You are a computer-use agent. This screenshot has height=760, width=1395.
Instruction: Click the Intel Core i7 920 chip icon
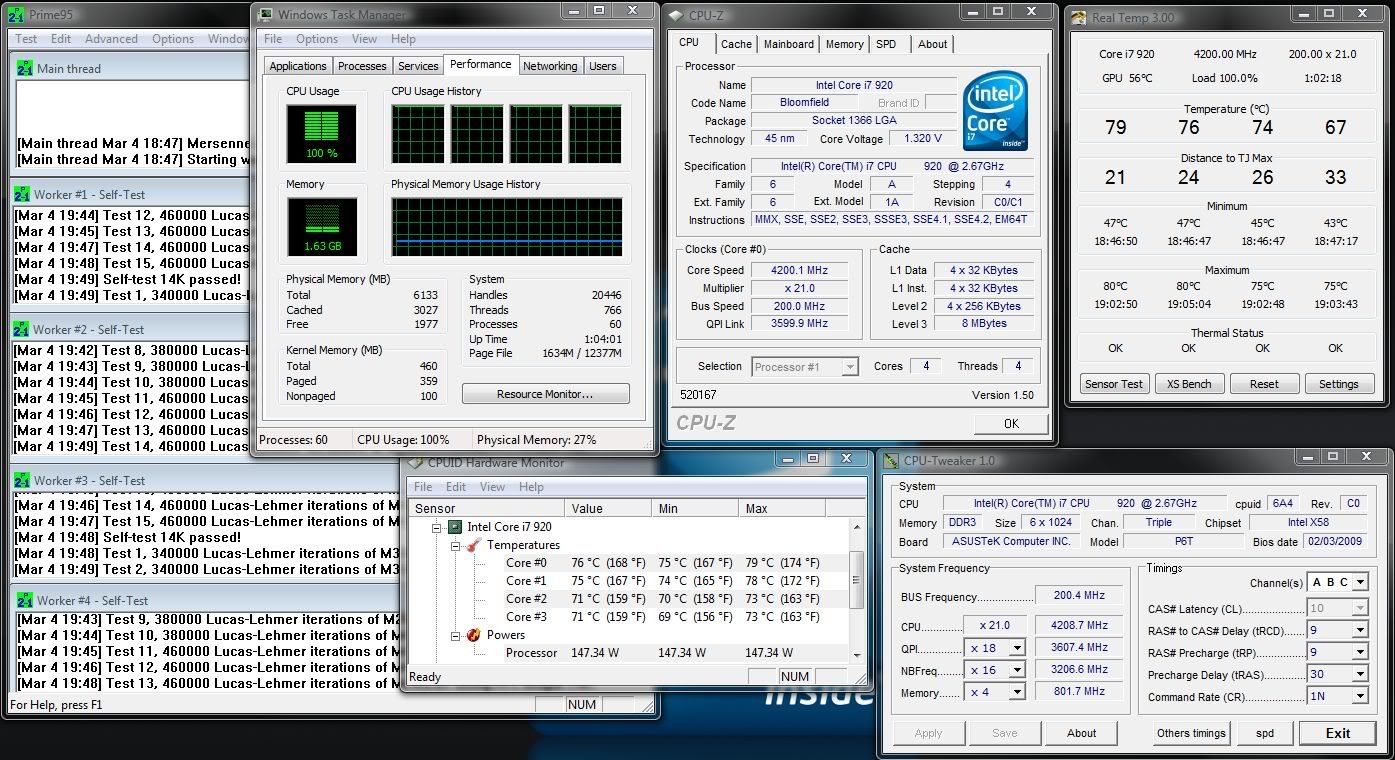pyautogui.click(x=455, y=527)
